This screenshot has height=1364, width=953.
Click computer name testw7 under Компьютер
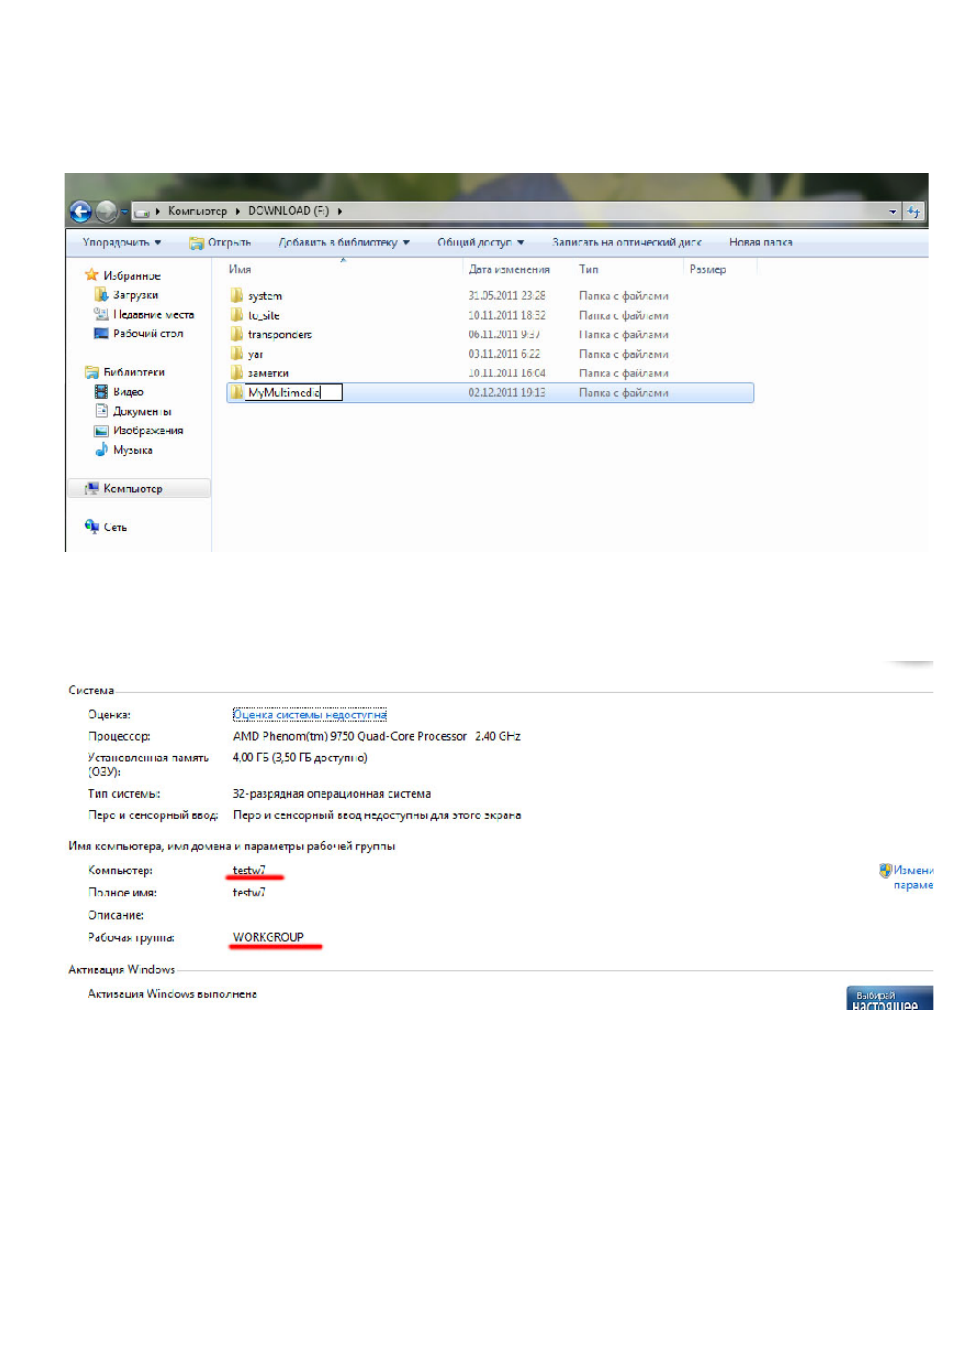tap(249, 870)
